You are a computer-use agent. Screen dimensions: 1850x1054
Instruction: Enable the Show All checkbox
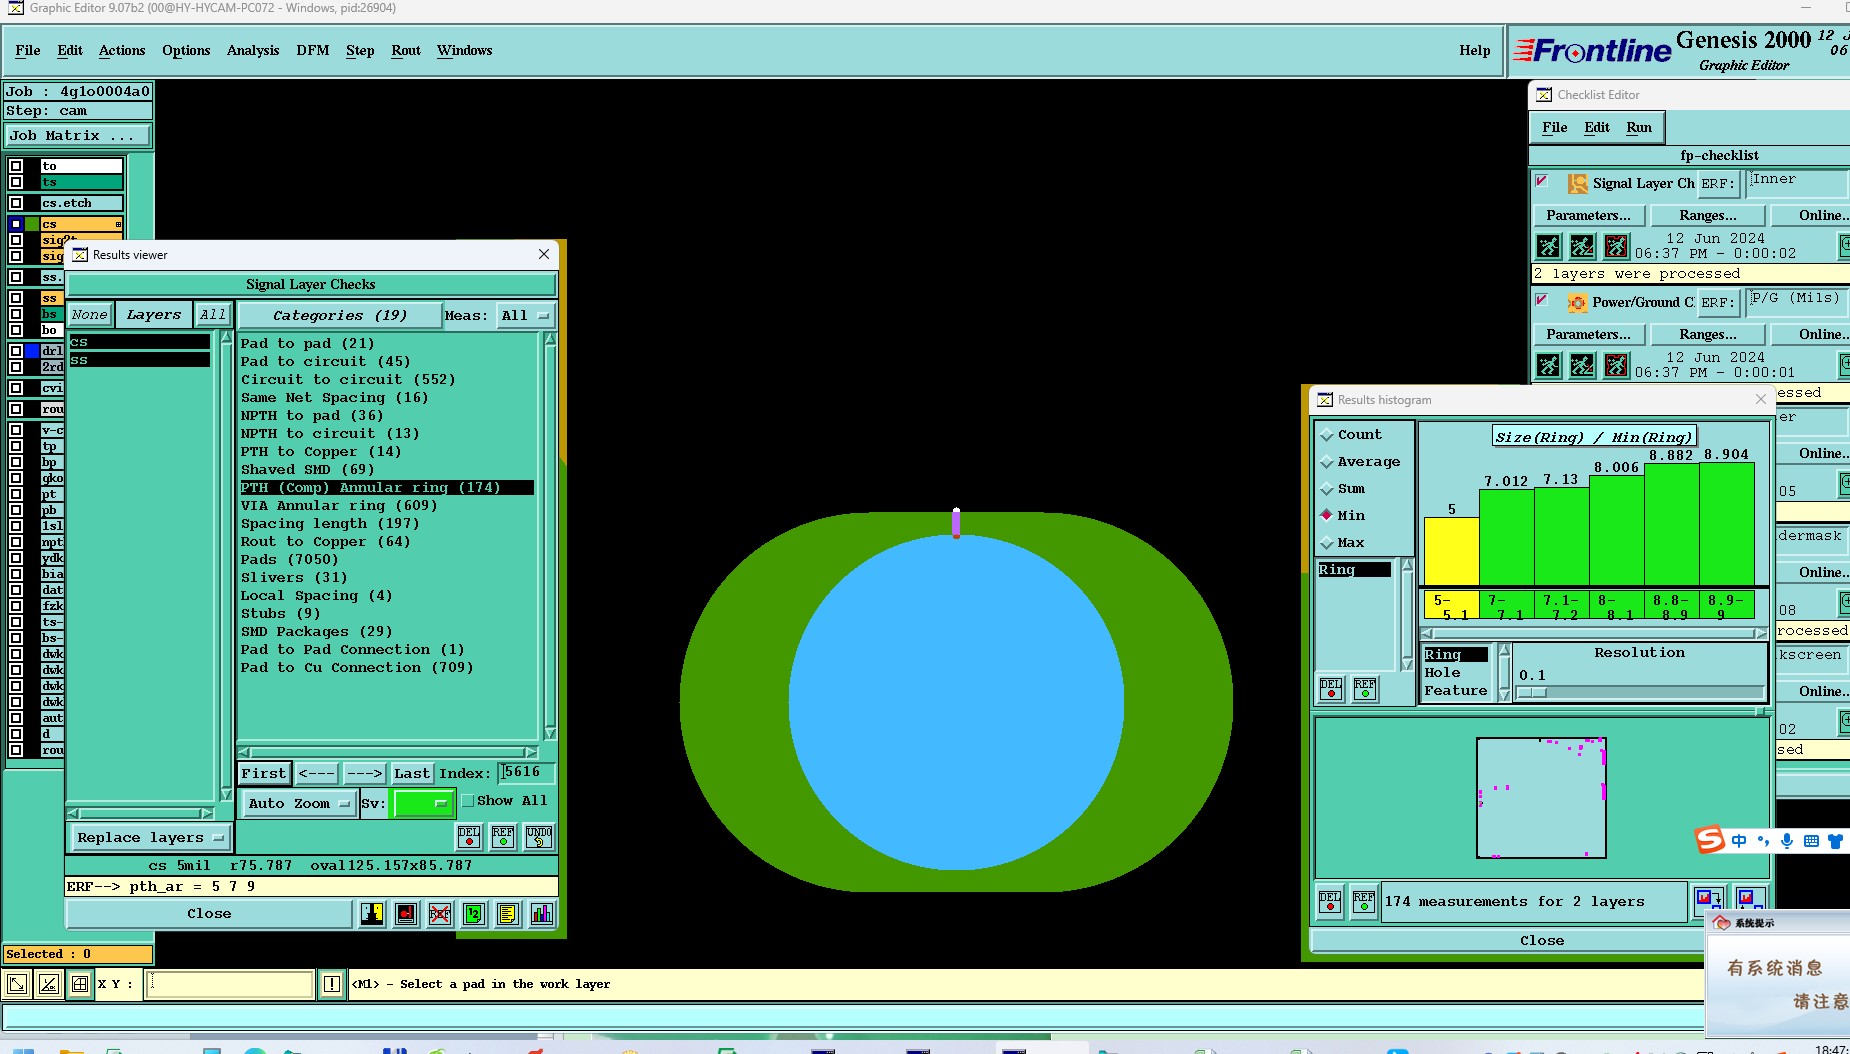(x=467, y=801)
